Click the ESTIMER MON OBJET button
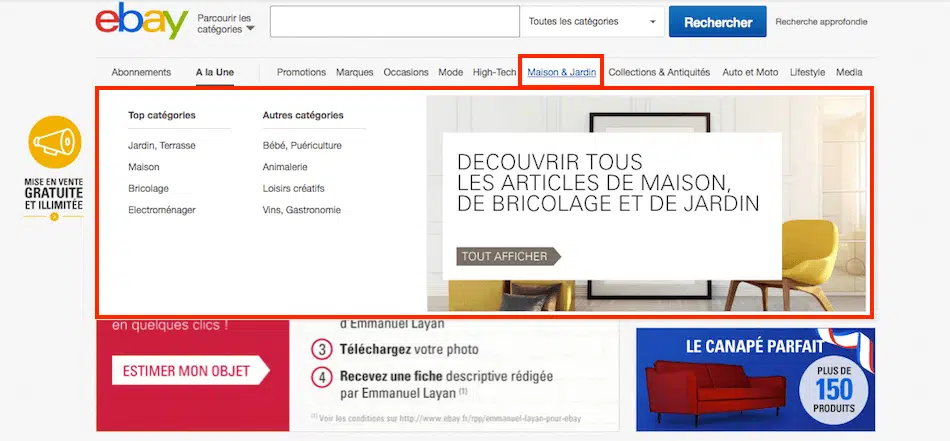 tap(189, 371)
